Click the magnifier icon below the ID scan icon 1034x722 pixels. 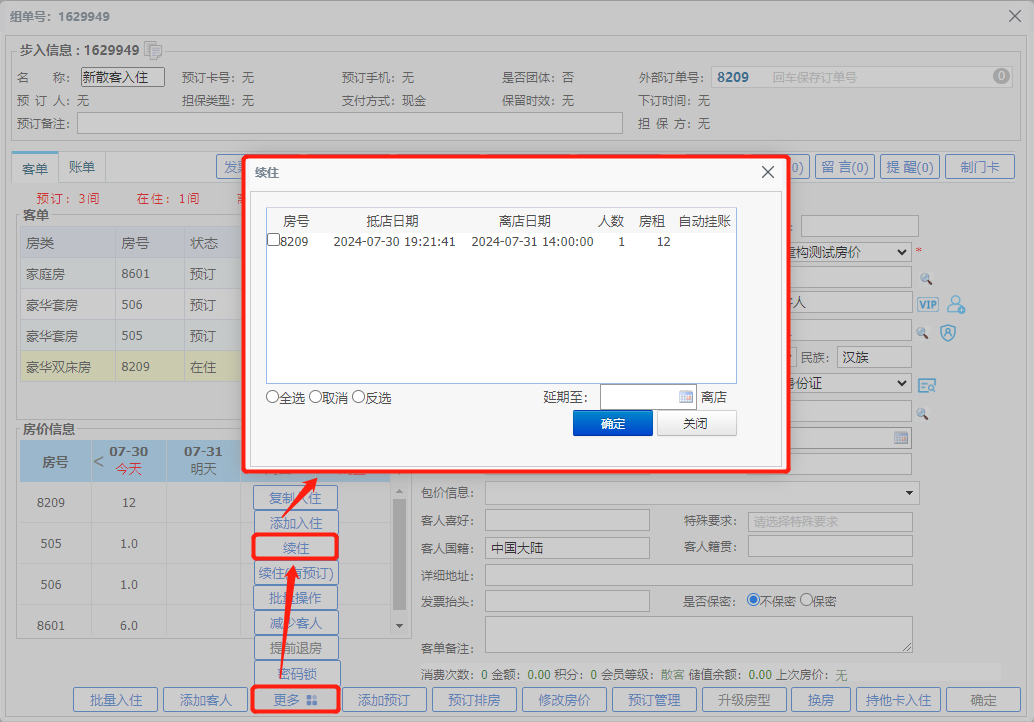tap(923, 414)
